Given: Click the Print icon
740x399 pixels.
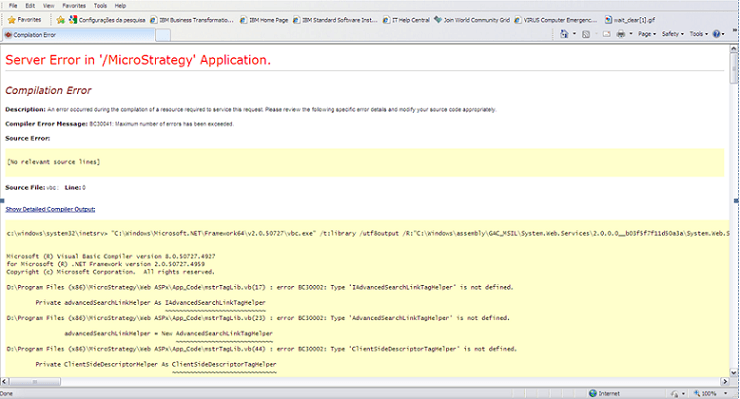Looking at the screenshot, I should 621,34.
